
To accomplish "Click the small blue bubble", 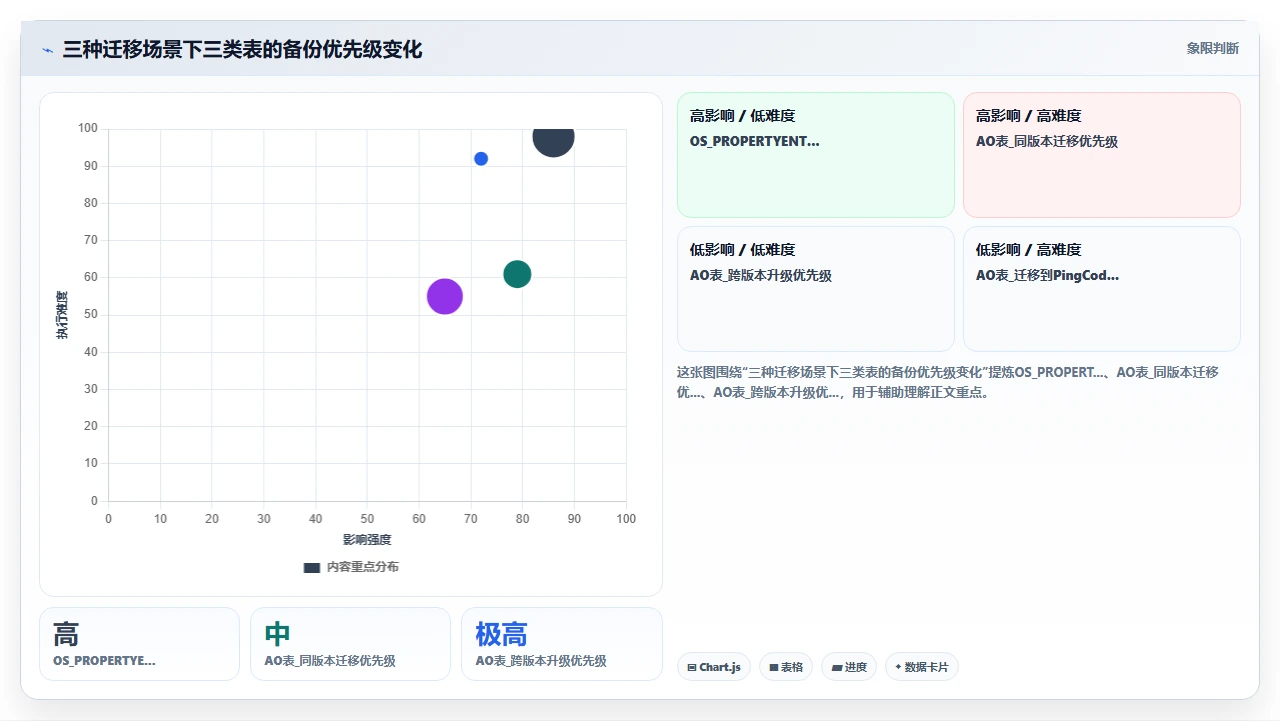I will [481, 159].
